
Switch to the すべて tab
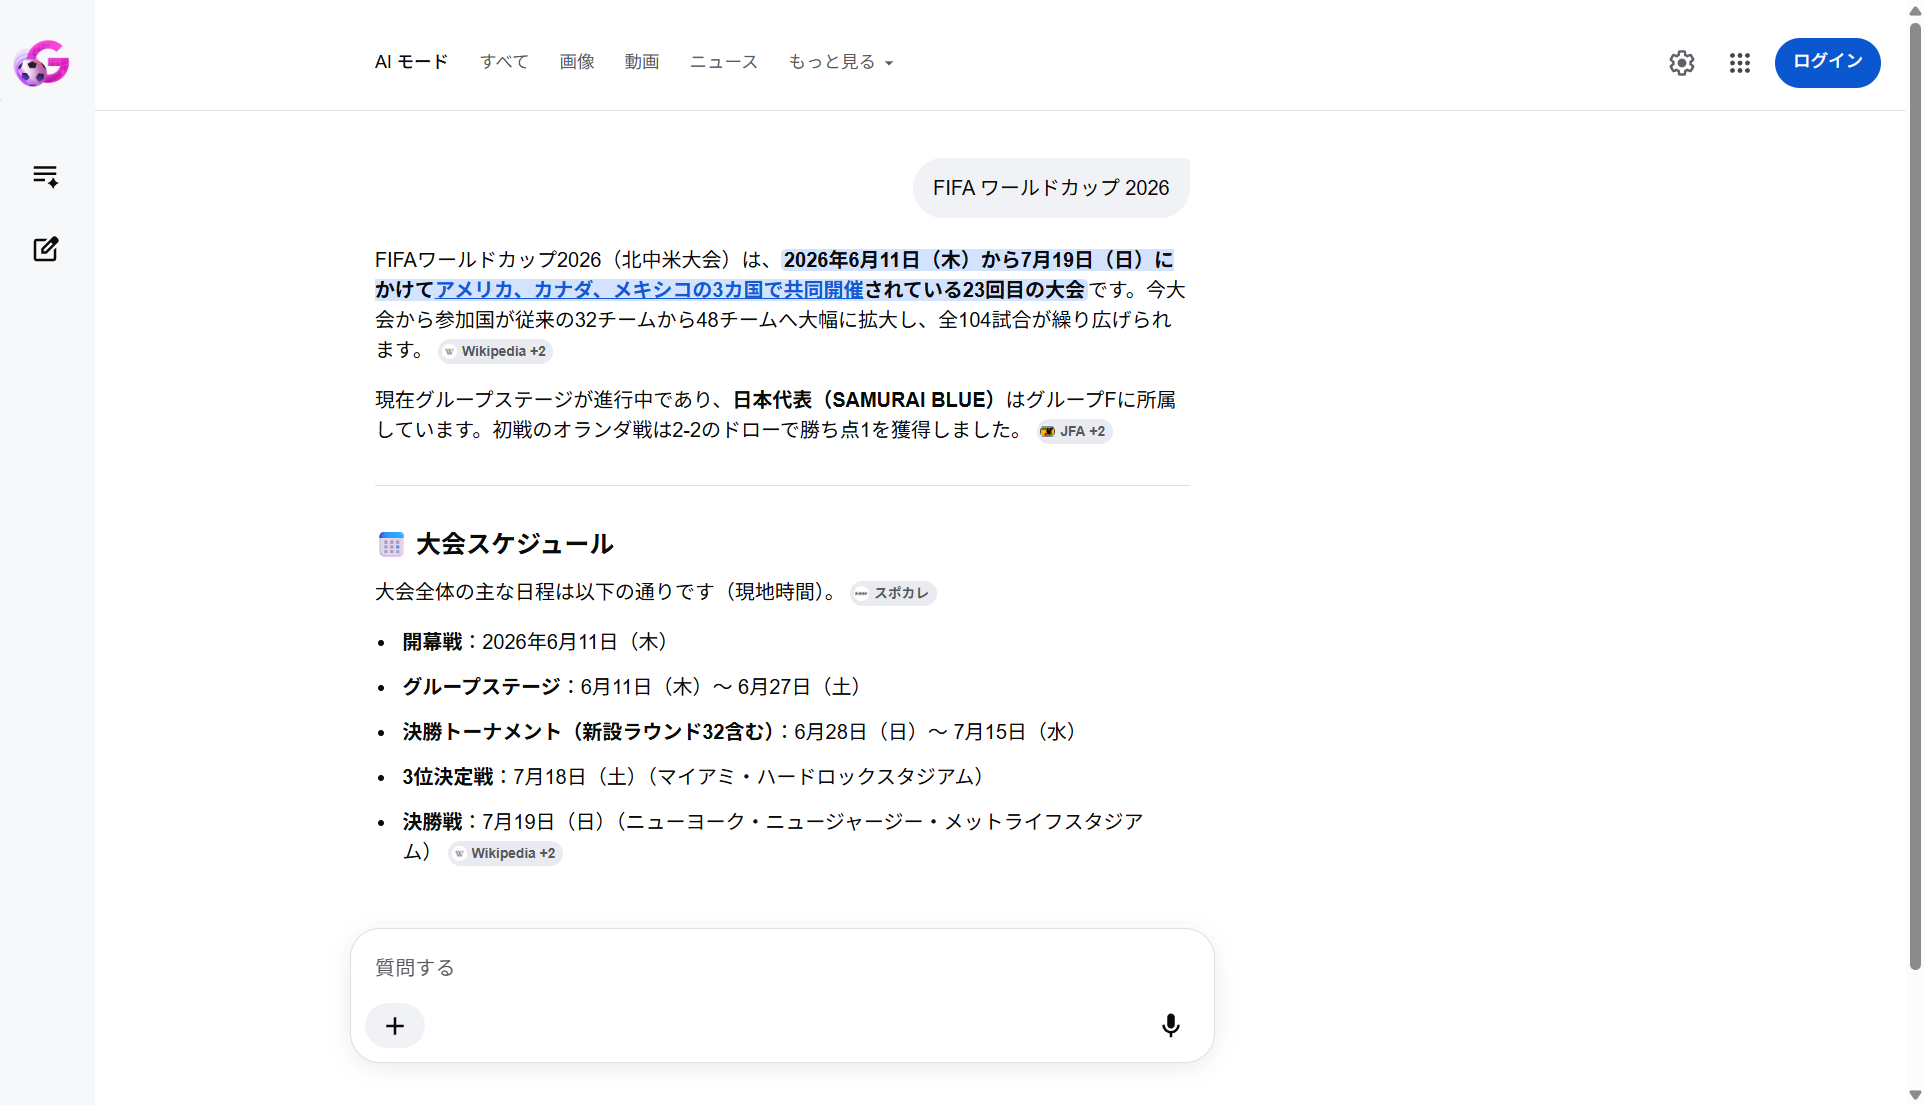[504, 62]
